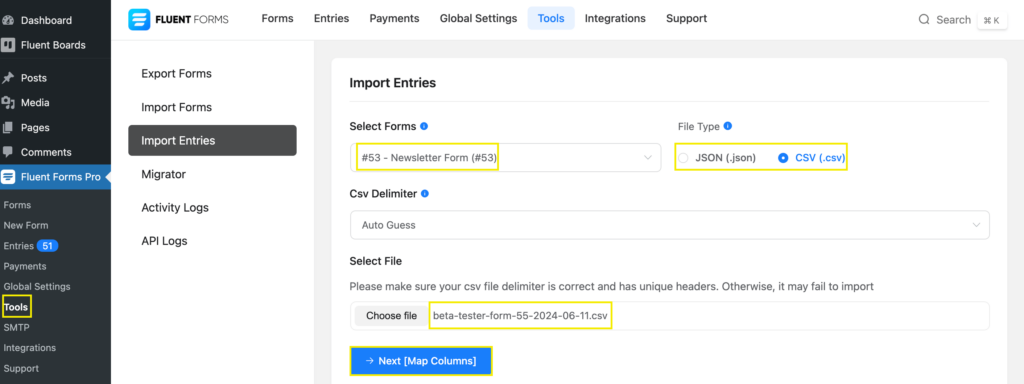Expand the Select Forms dropdown
The width and height of the screenshot is (1024, 384).
pyautogui.click(x=505, y=157)
